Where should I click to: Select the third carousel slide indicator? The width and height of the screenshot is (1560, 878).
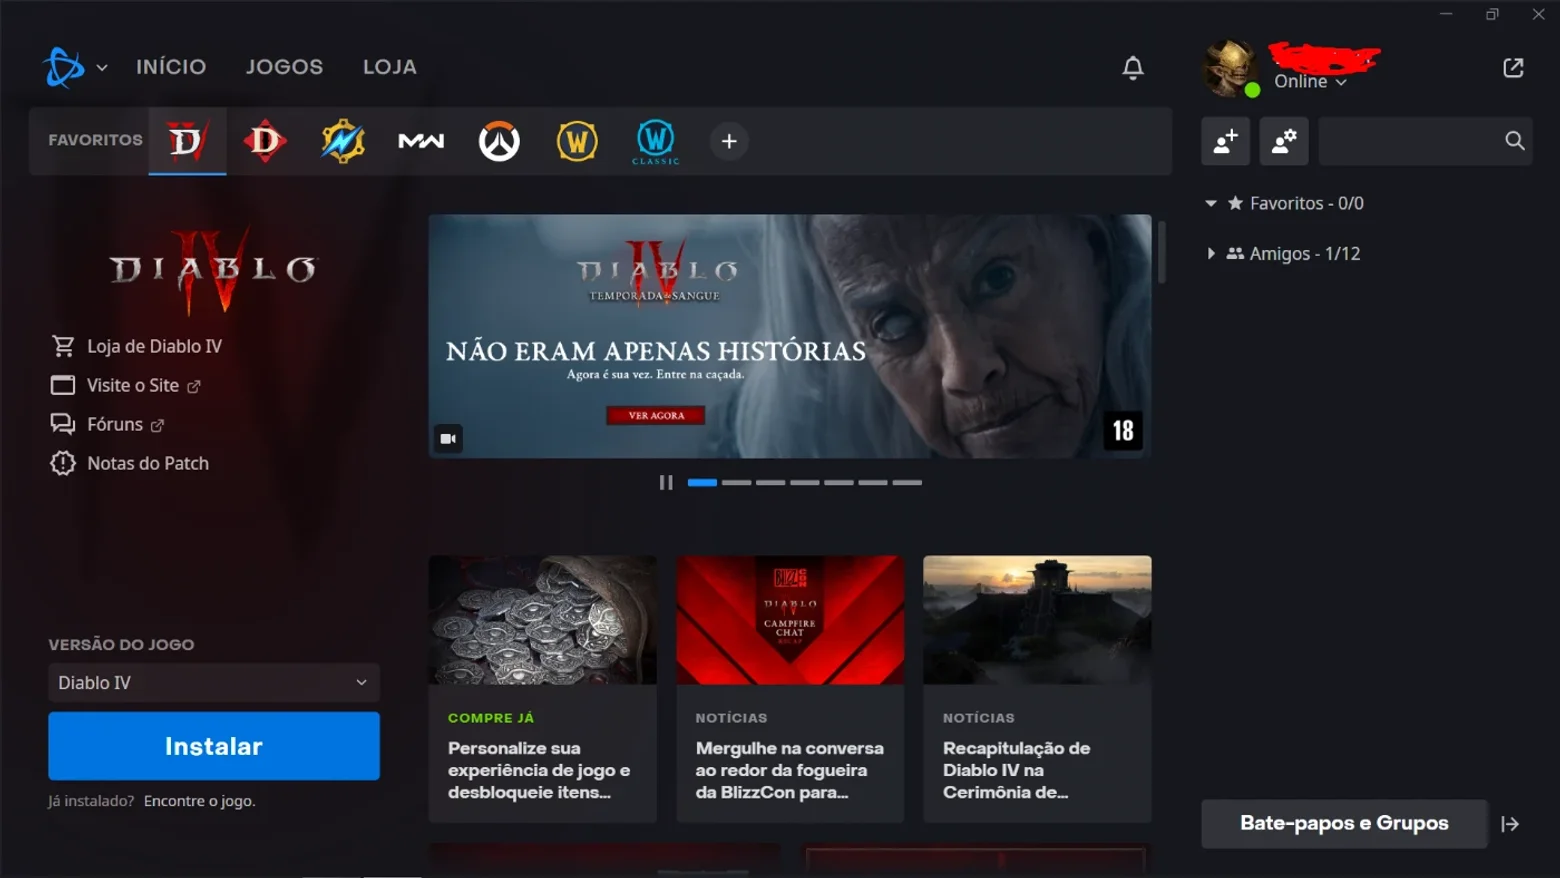[770, 482]
